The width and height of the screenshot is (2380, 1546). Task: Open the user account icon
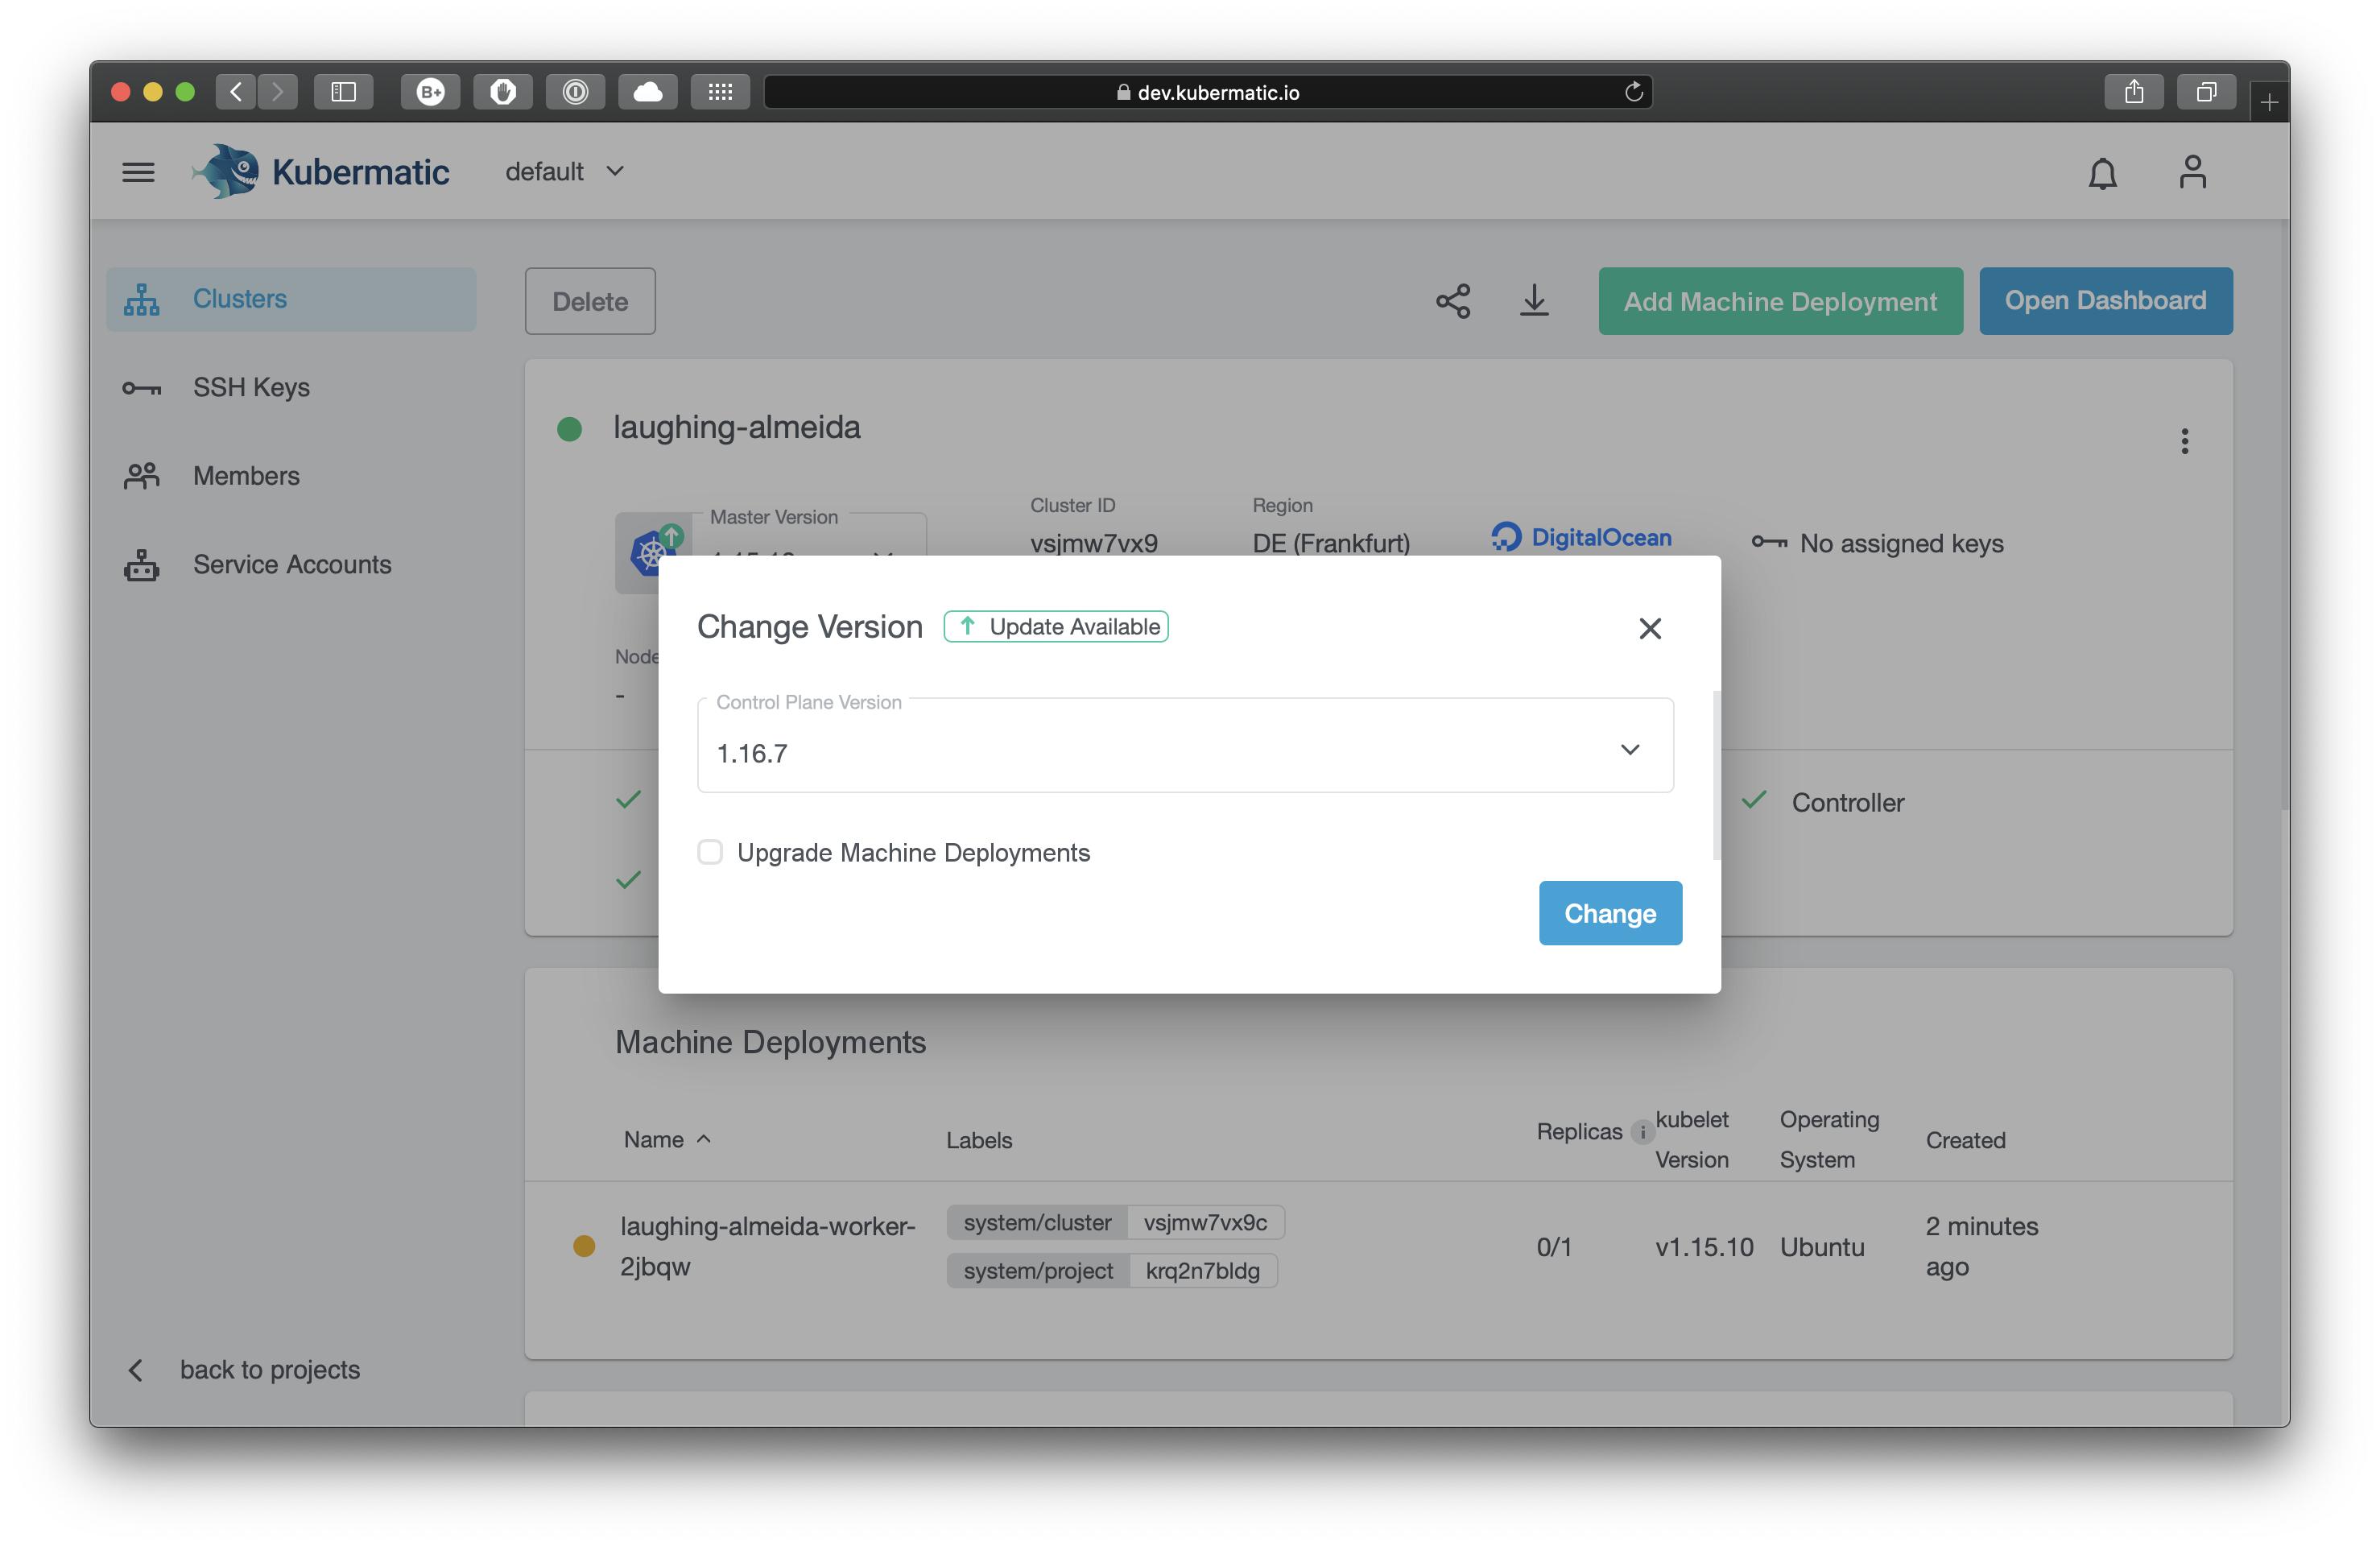tap(2192, 171)
